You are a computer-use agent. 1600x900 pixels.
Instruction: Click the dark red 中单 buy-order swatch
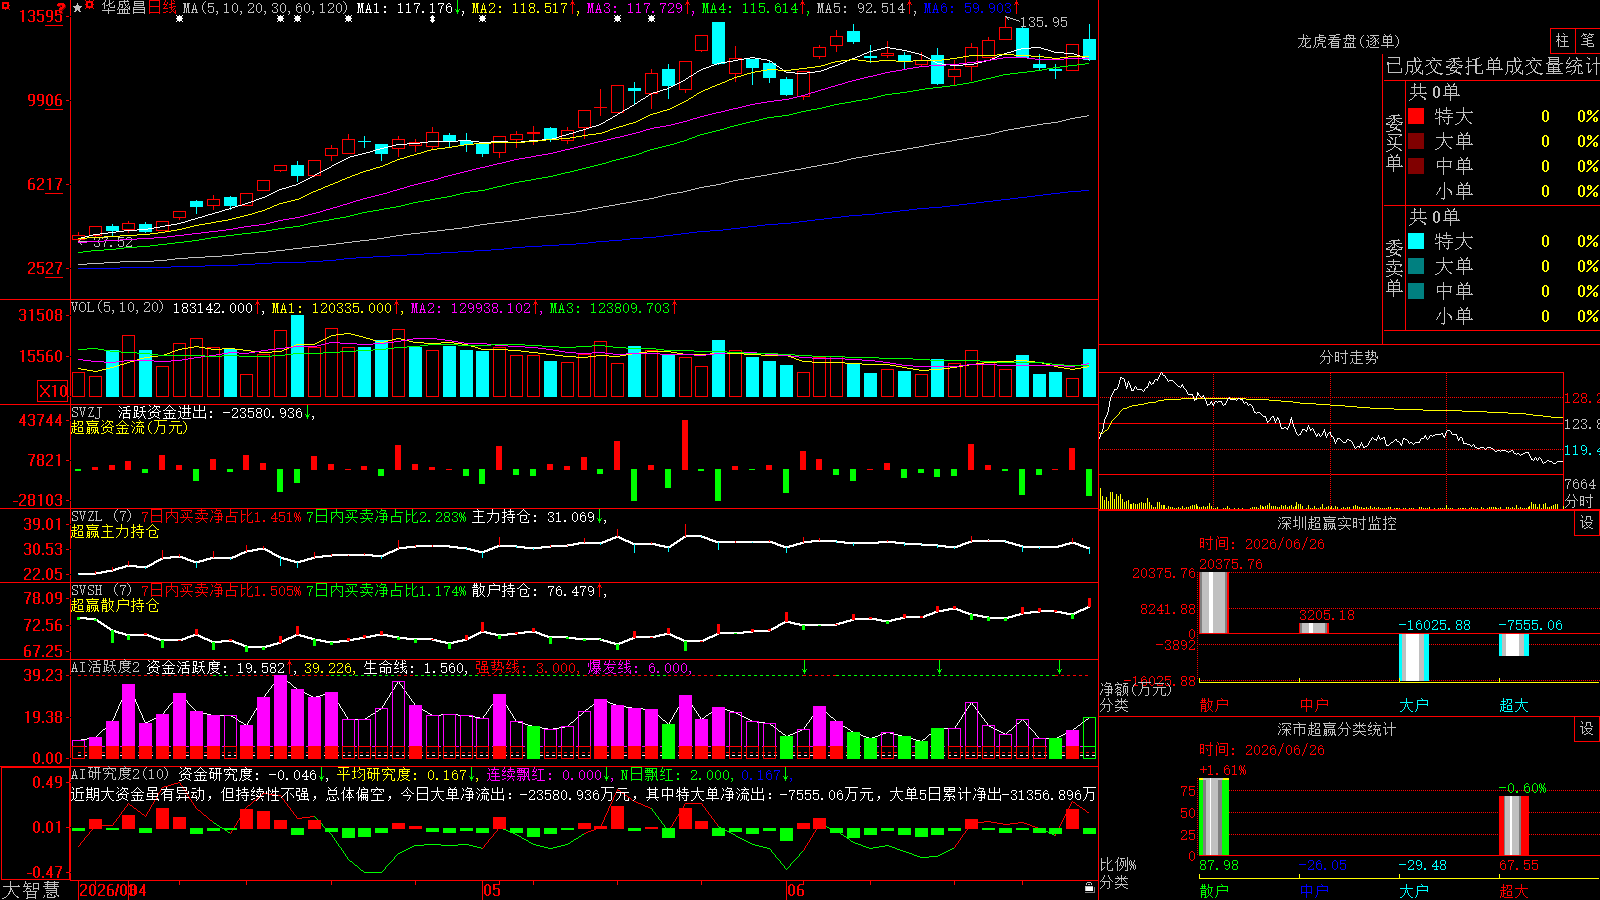pos(1416,166)
